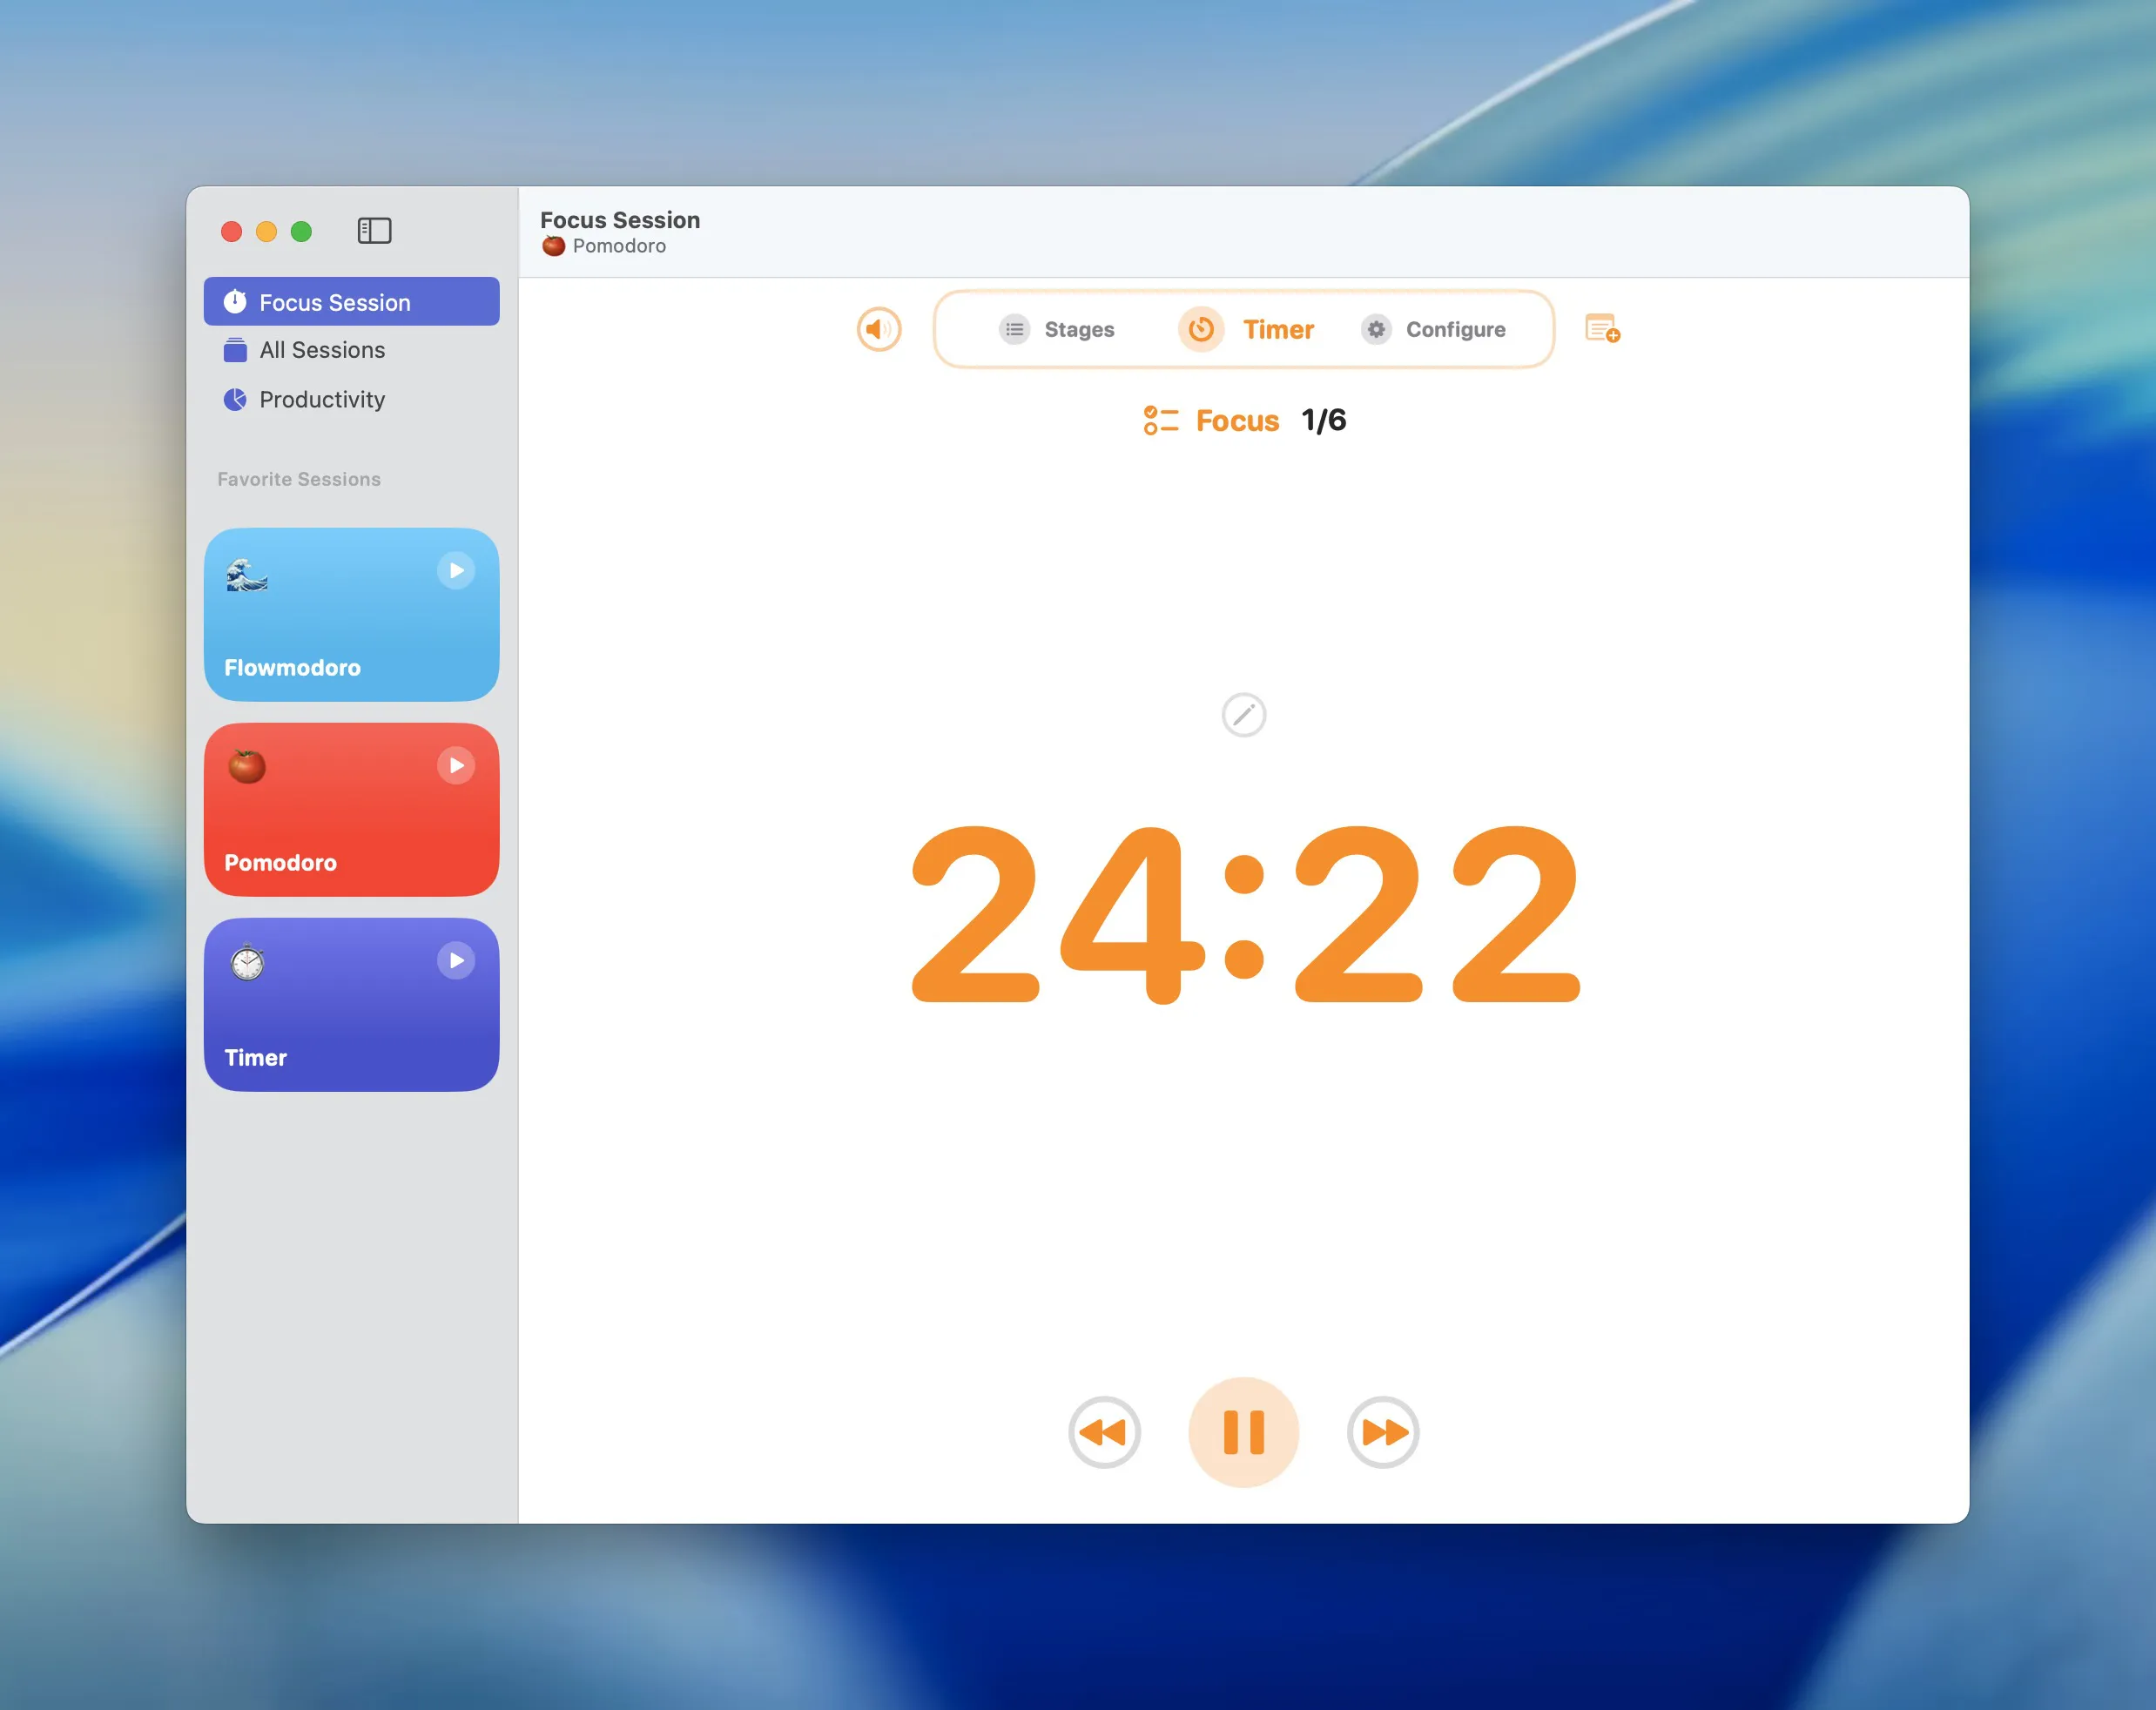Image resolution: width=2156 pixels, height=1710 pixels.
Task: Open All Sessions in sidebar
Action: [321, 350]
